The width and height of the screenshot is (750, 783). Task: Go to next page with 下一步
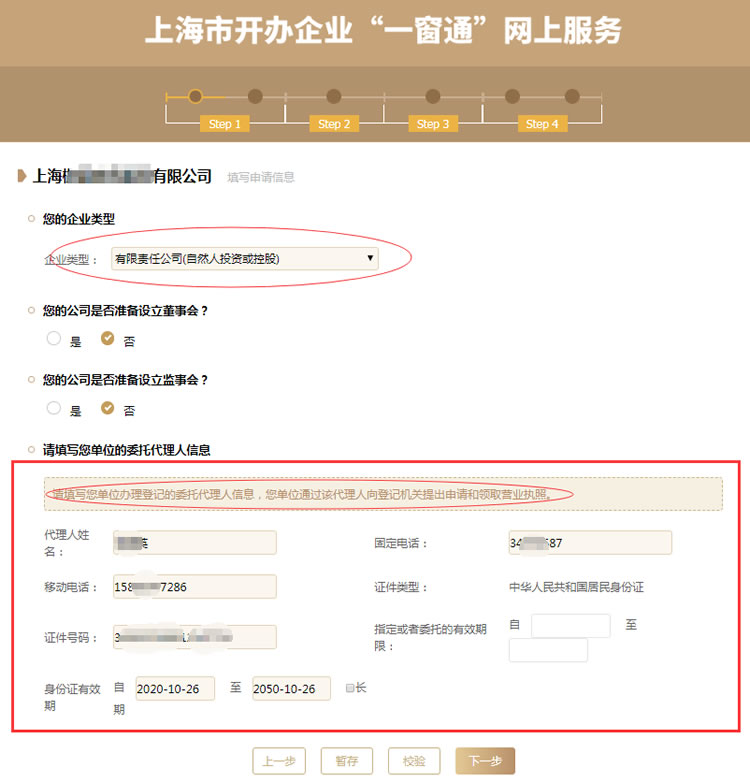click(x=484, y=761)
